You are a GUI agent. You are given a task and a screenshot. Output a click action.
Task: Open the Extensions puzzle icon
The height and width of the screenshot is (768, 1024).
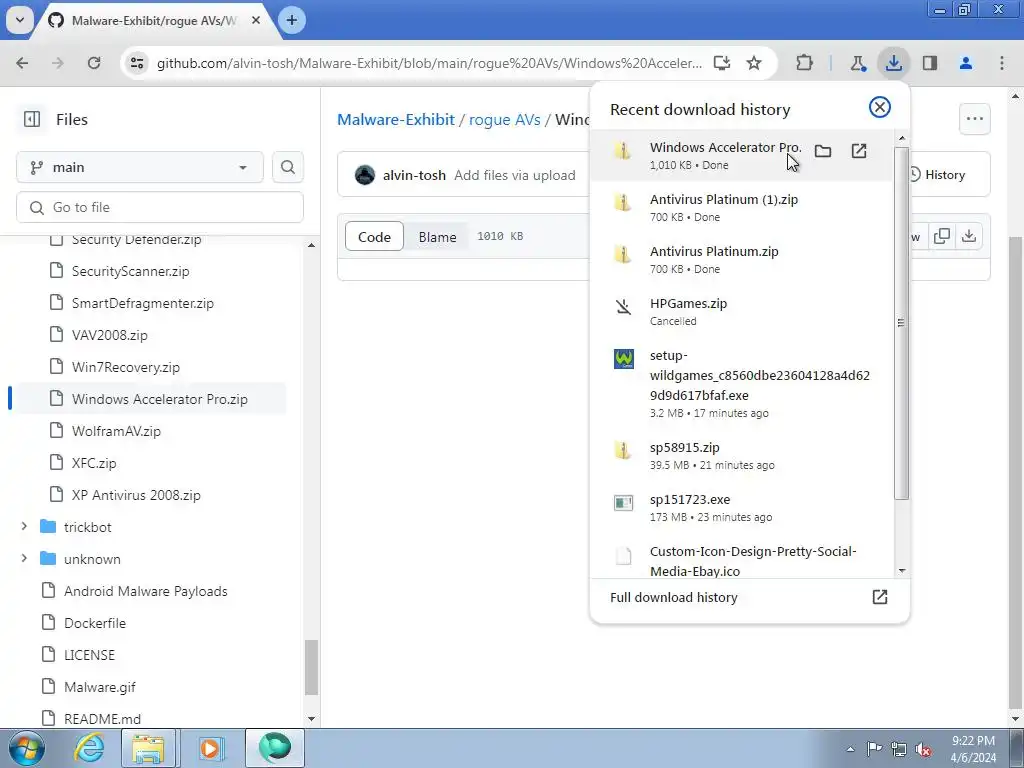click(x=805, y=63)
